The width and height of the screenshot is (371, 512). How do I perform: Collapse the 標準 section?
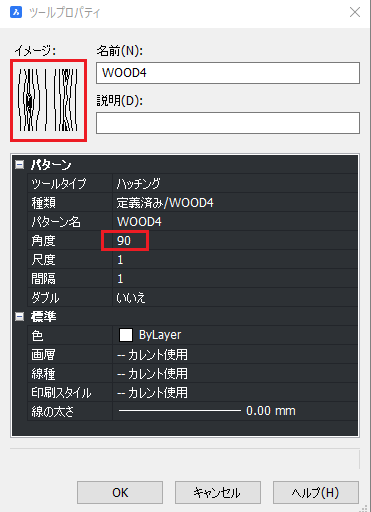point(20,316)
